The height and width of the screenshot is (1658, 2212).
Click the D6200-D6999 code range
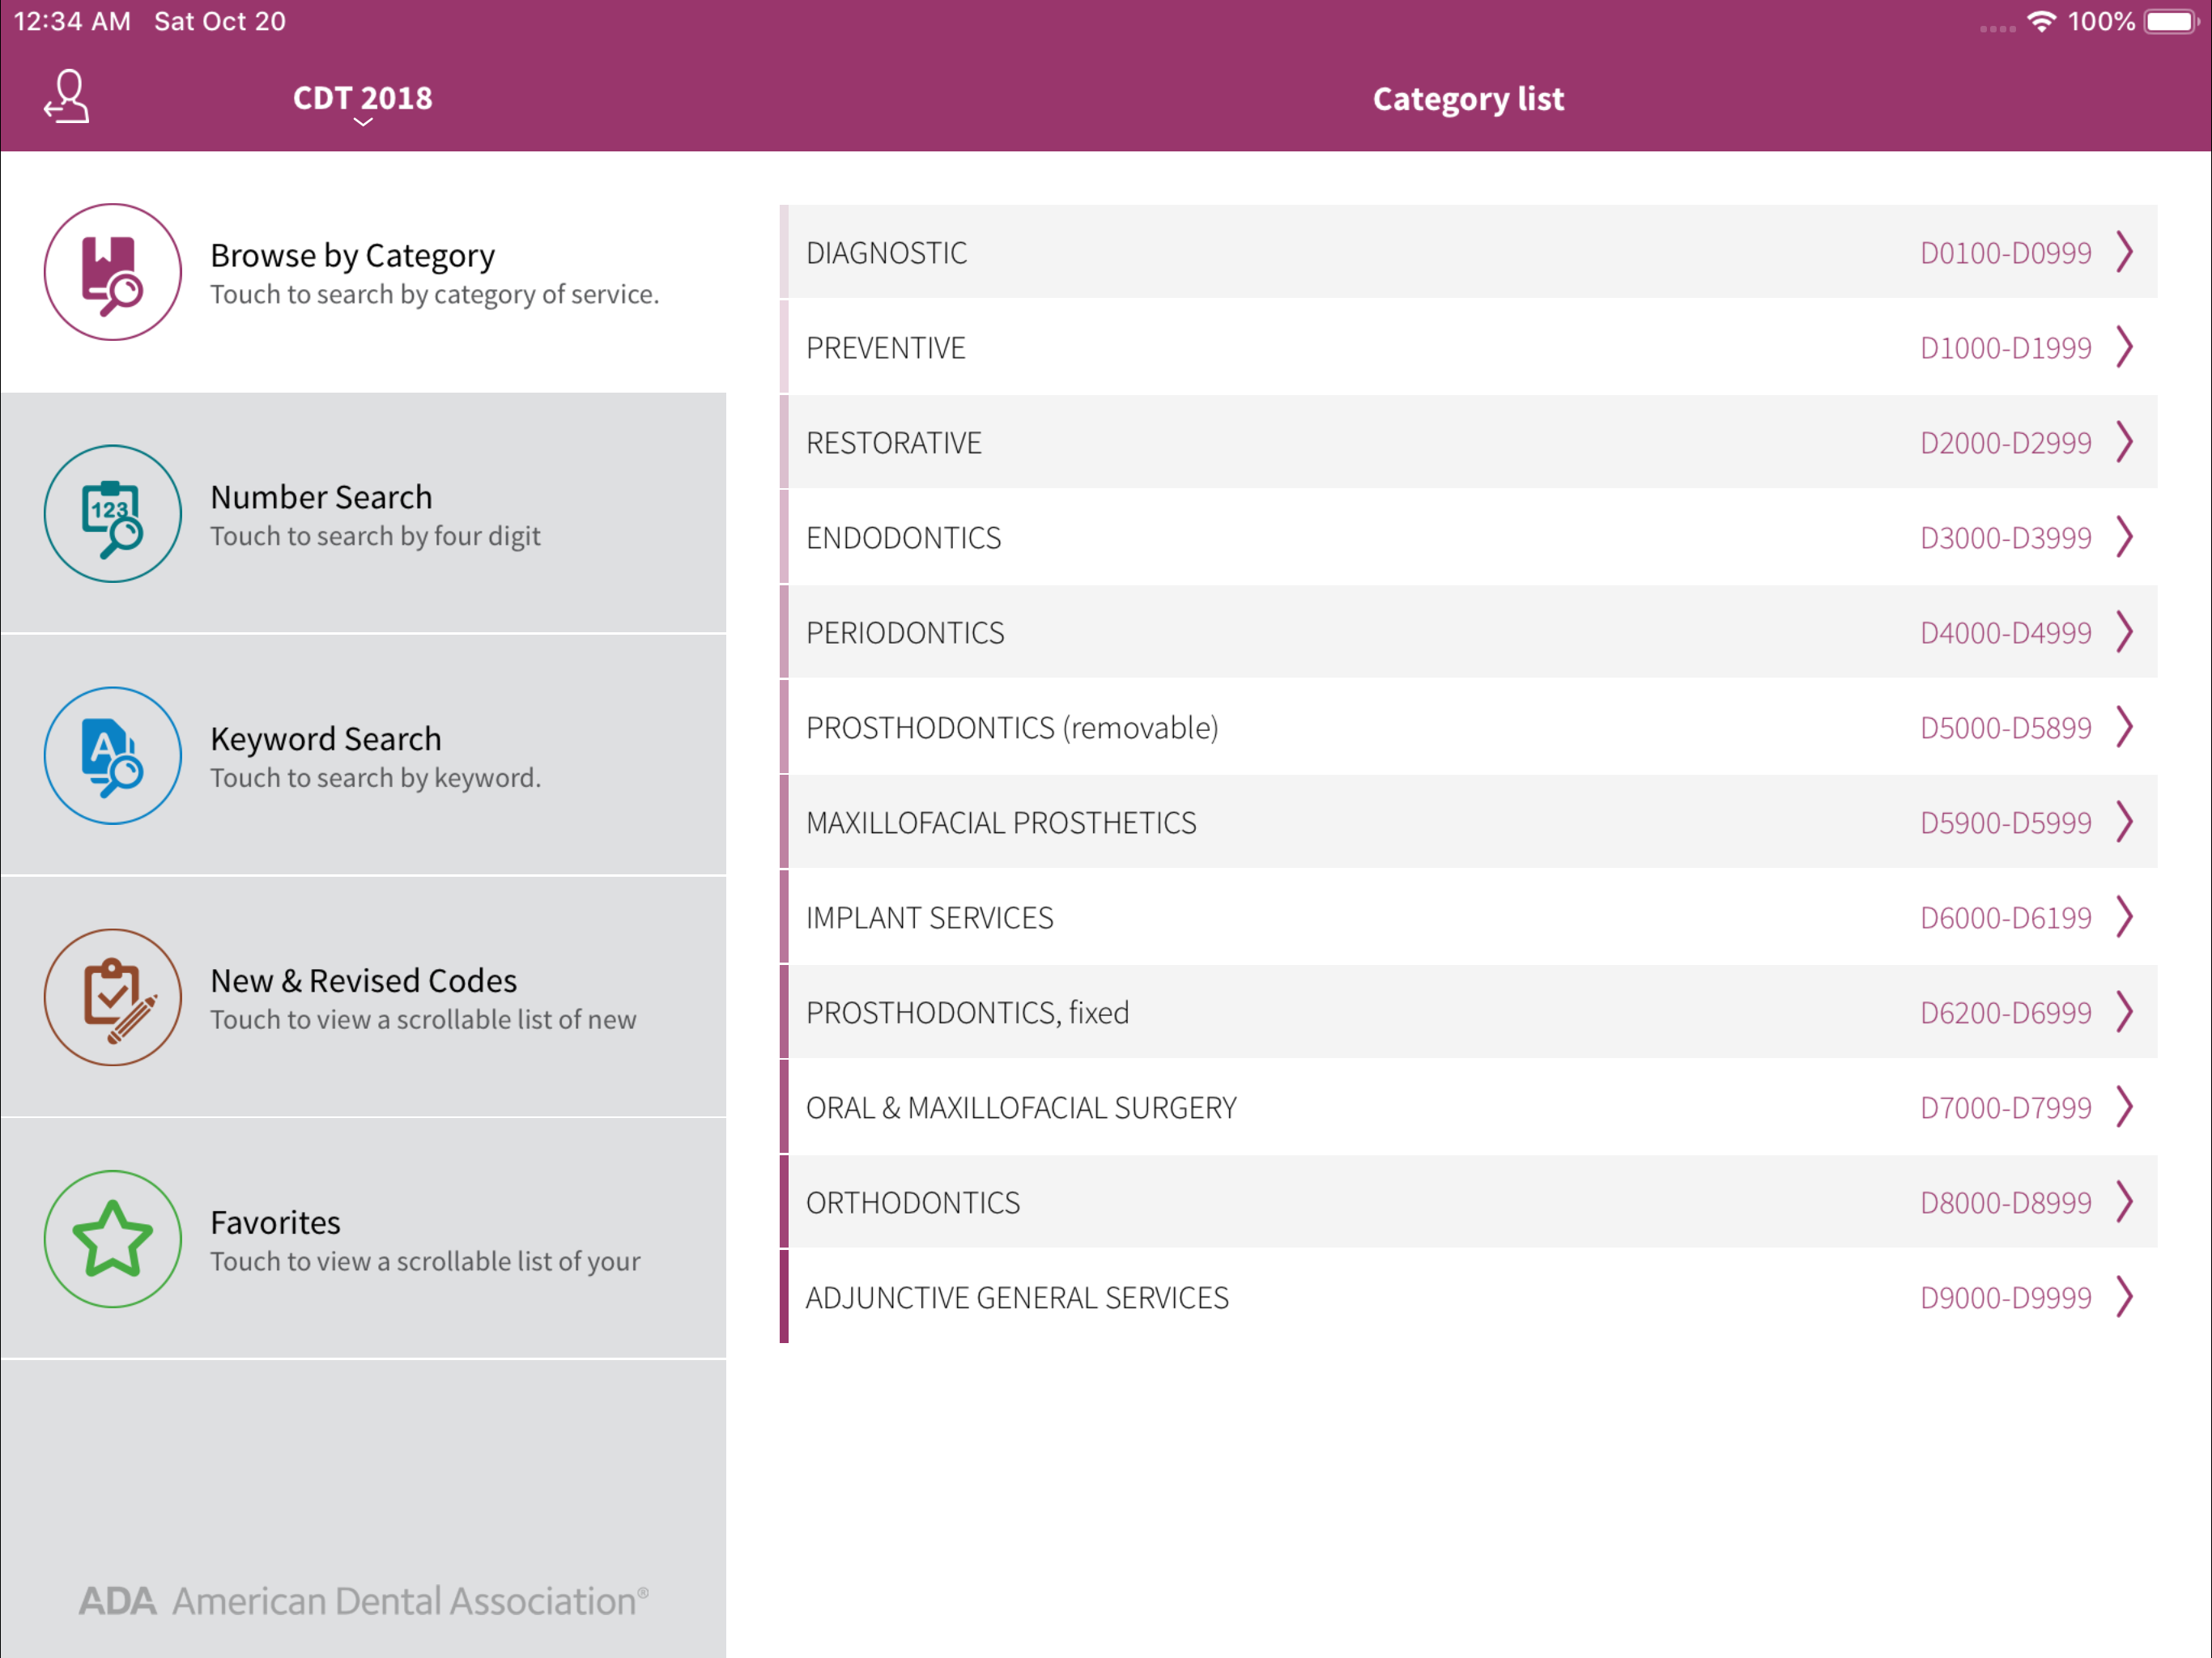(2006, 1013)
